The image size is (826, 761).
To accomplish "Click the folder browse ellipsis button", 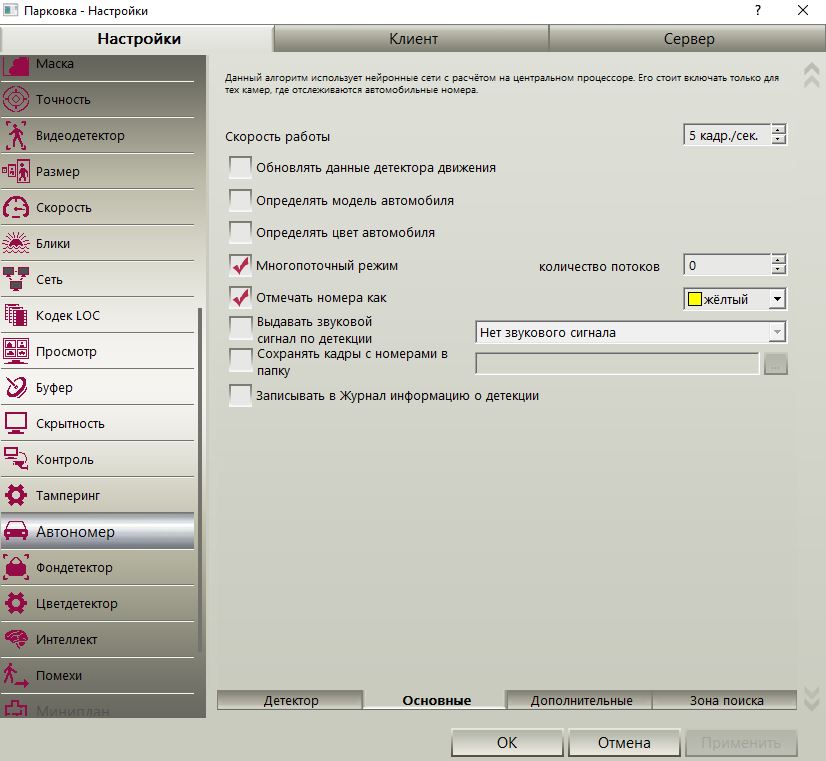I will point(775,364).
